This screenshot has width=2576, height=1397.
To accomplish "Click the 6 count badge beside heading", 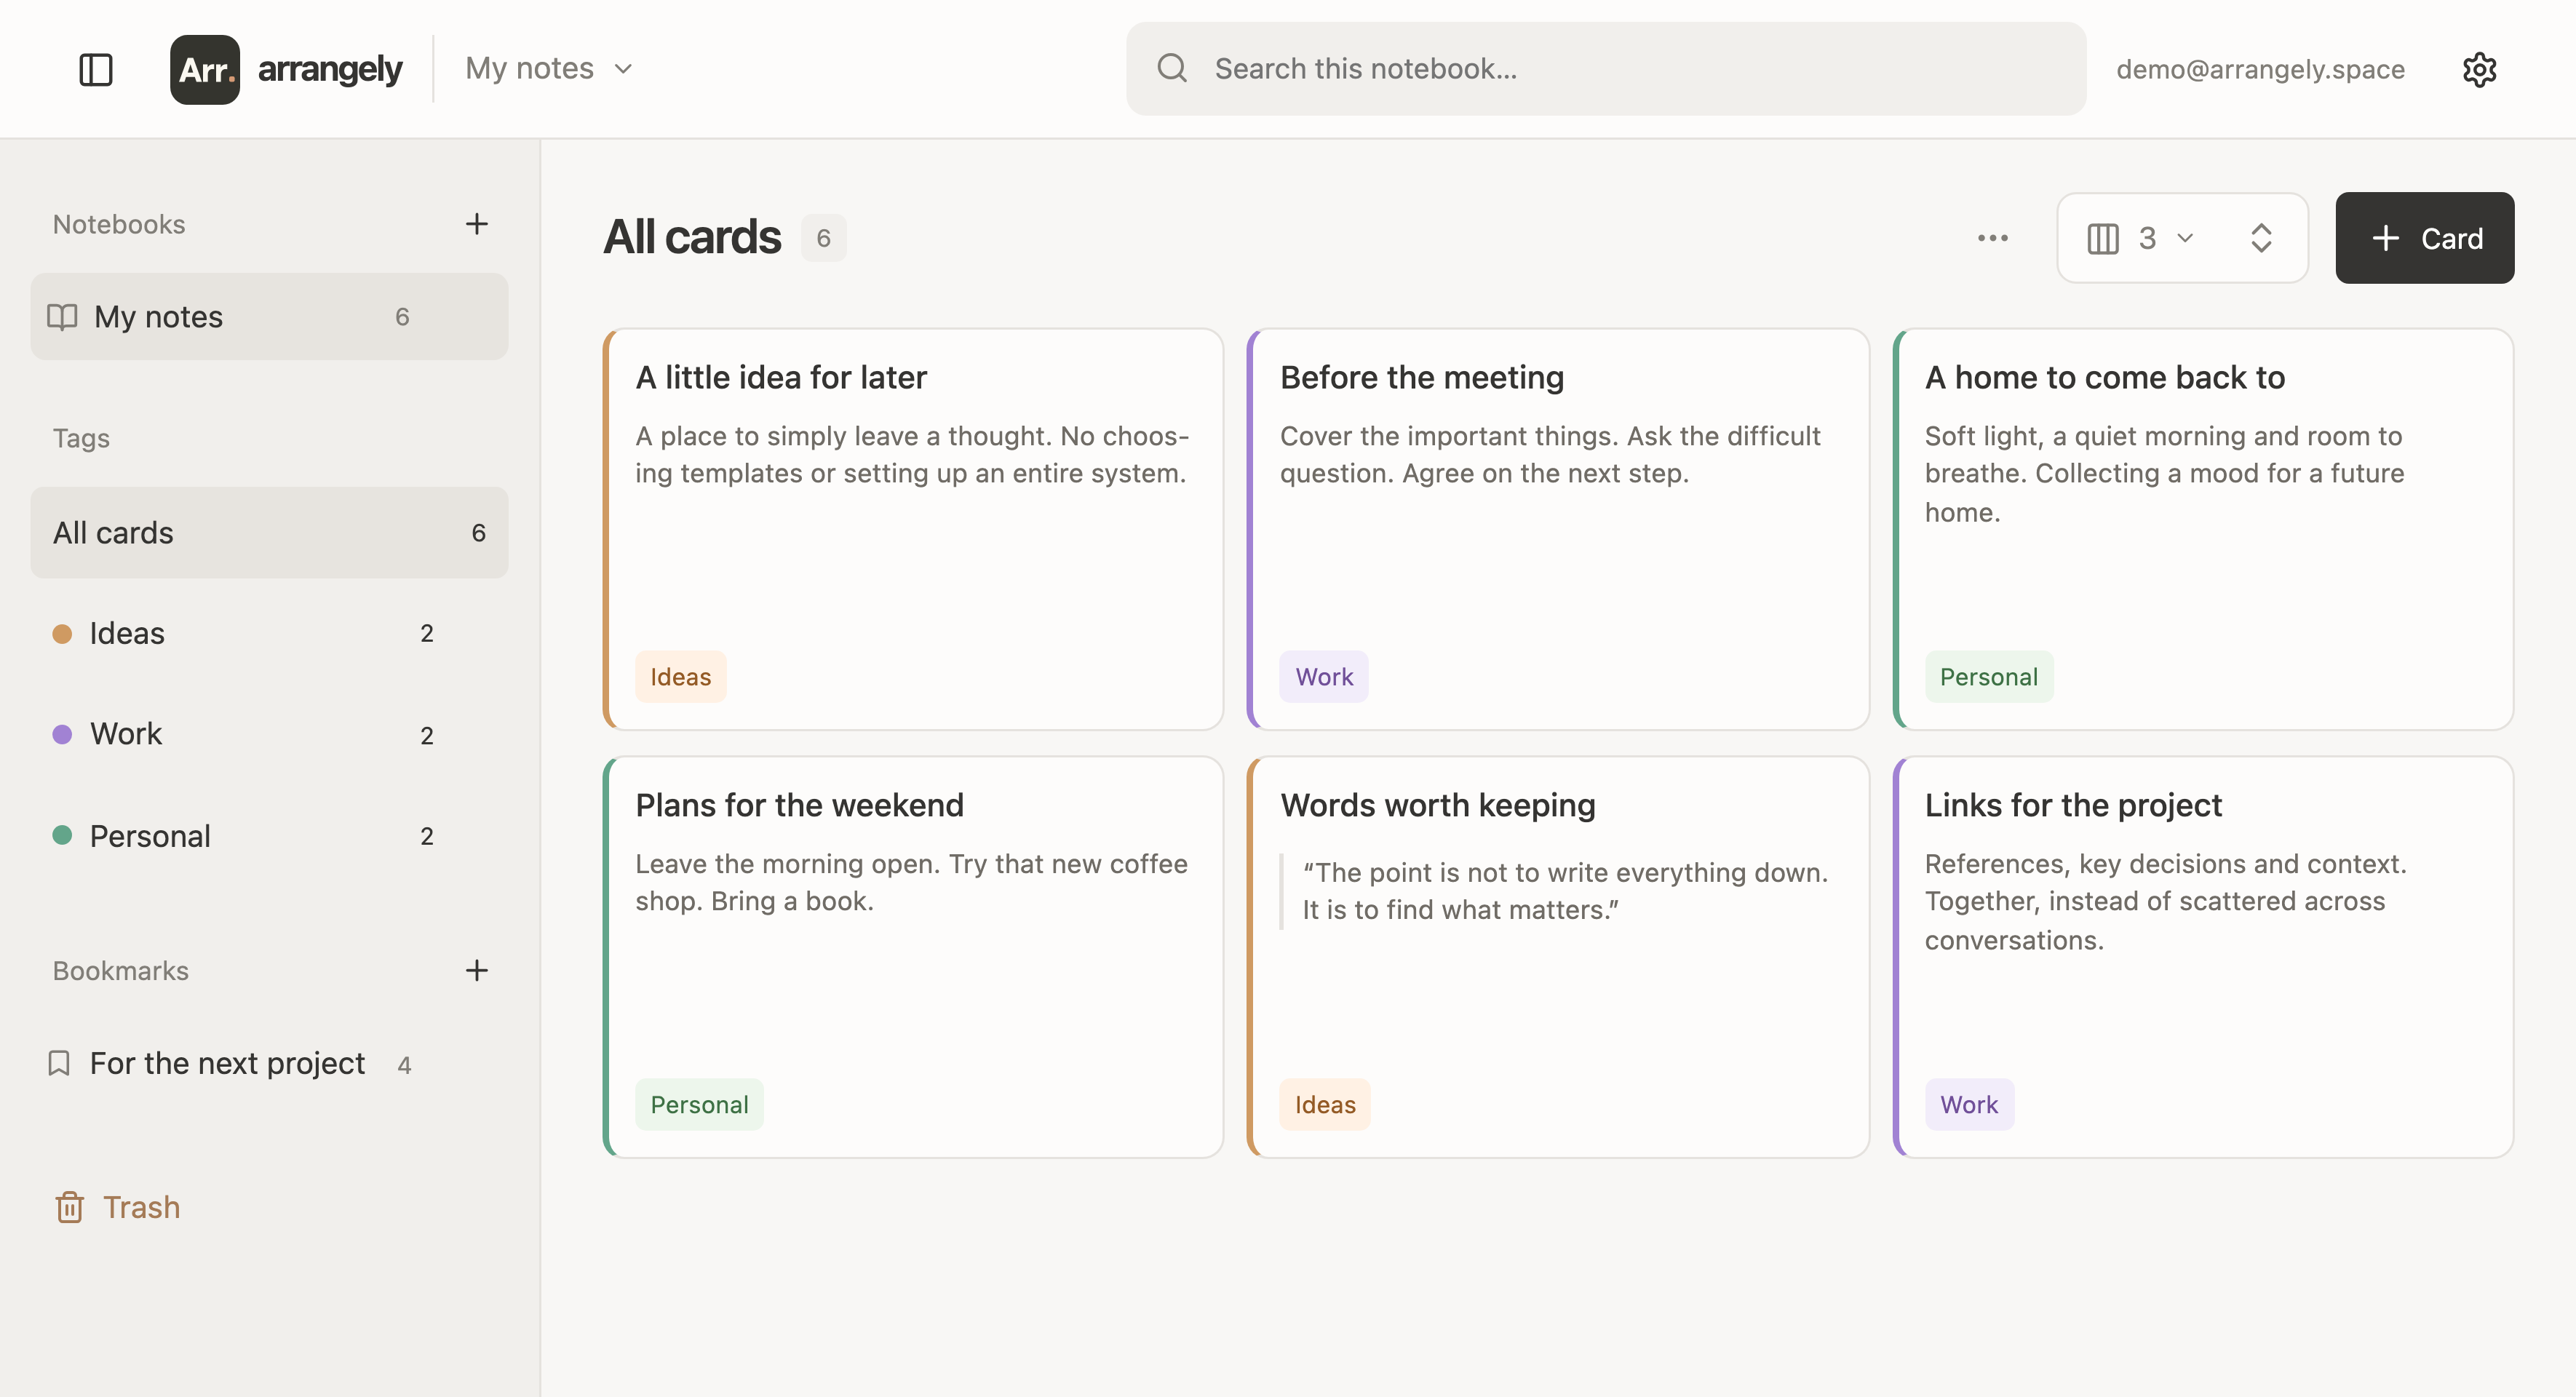I will (823, 238).
